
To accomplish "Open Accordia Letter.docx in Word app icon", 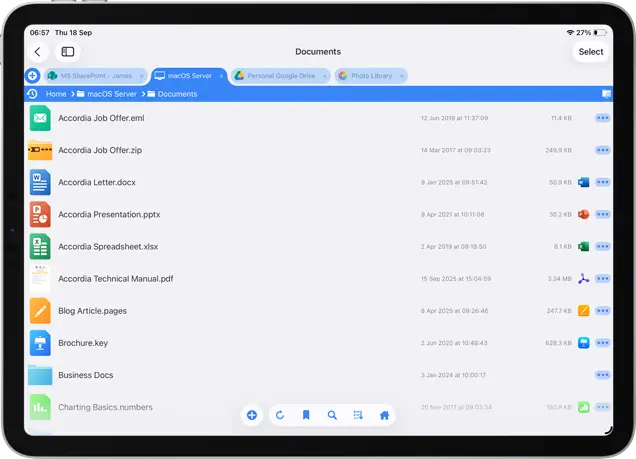I will (584, 183).
